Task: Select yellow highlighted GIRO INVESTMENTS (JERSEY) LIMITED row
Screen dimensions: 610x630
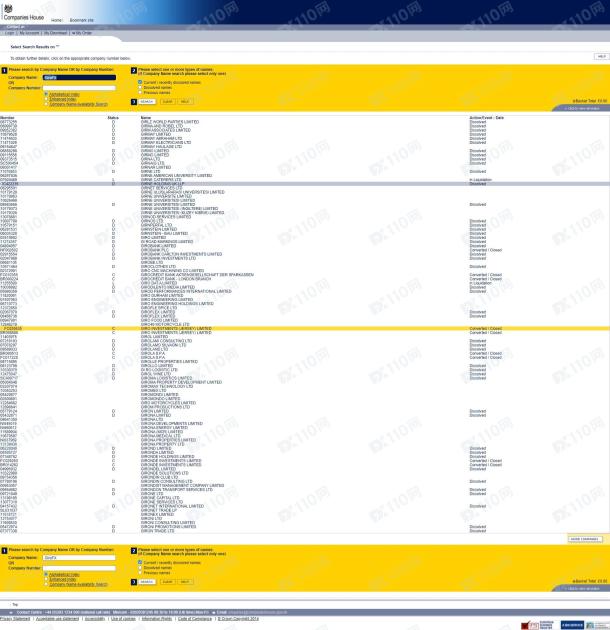Action: 305,328
